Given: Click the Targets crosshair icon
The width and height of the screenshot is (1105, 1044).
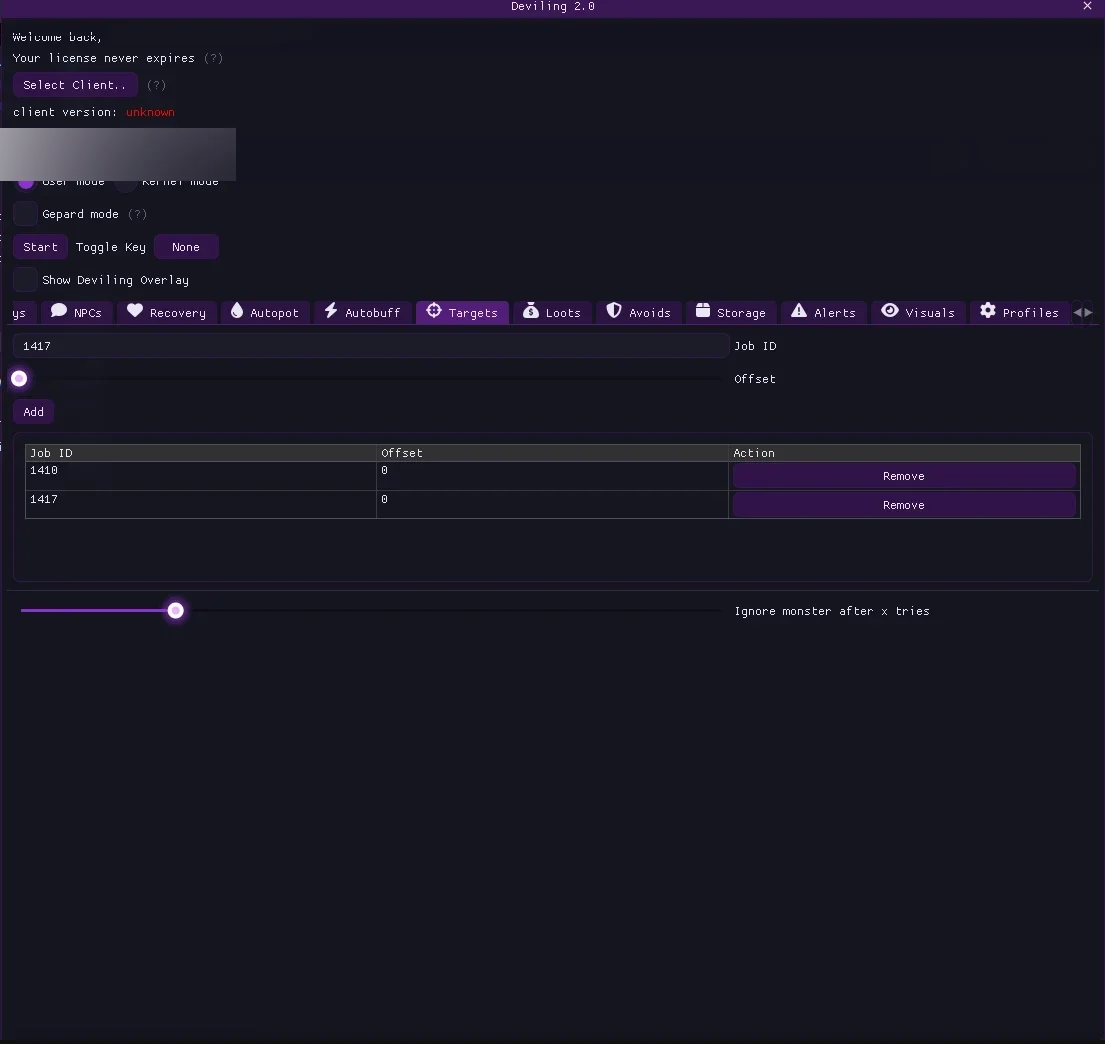Looking at the screenshot, I should (433, 311).
